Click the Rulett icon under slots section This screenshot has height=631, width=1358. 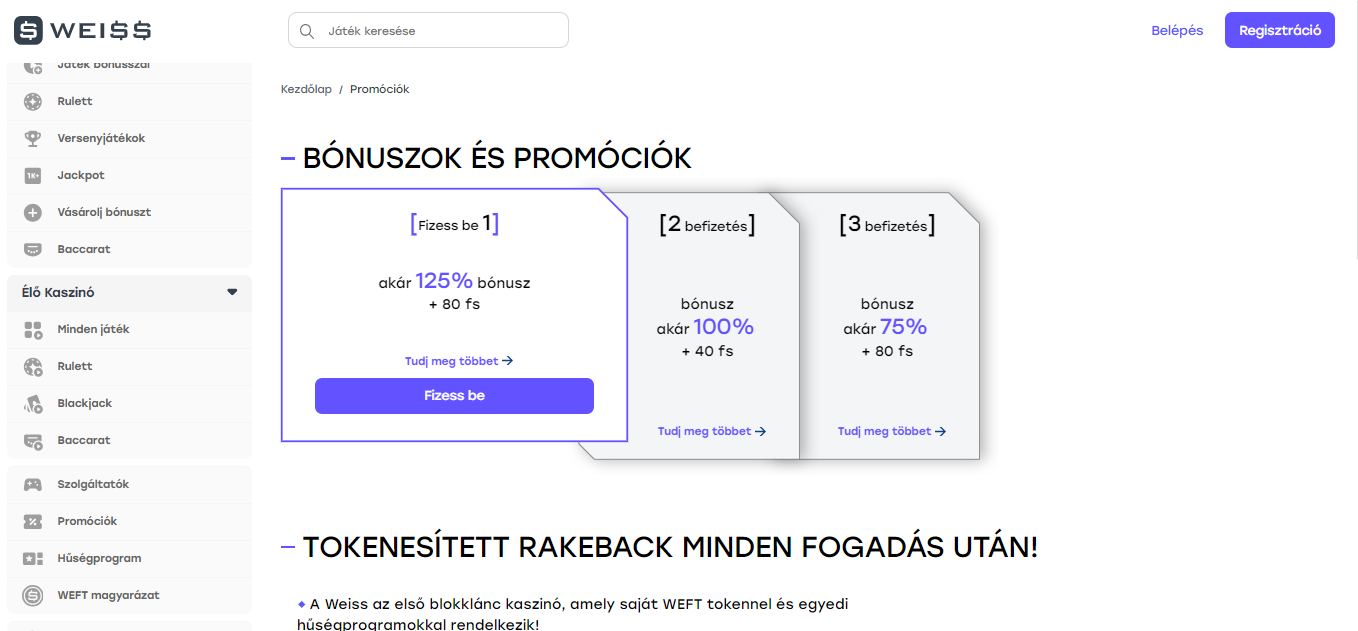pos(33,101)
